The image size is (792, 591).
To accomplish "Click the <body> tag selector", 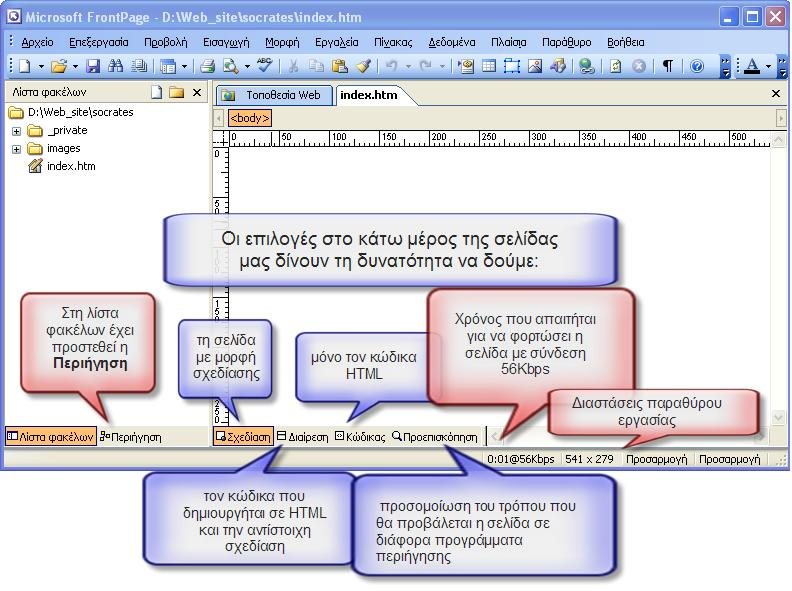I will point(250,118).
